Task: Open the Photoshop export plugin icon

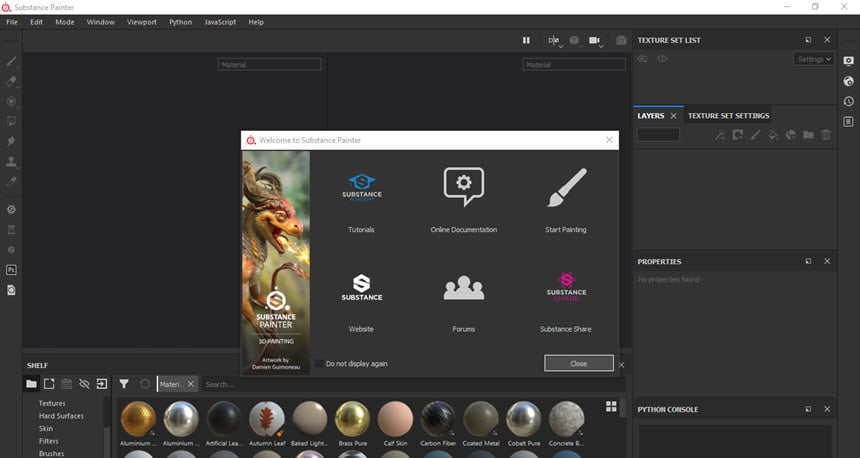Action: (x=11, y=270)
